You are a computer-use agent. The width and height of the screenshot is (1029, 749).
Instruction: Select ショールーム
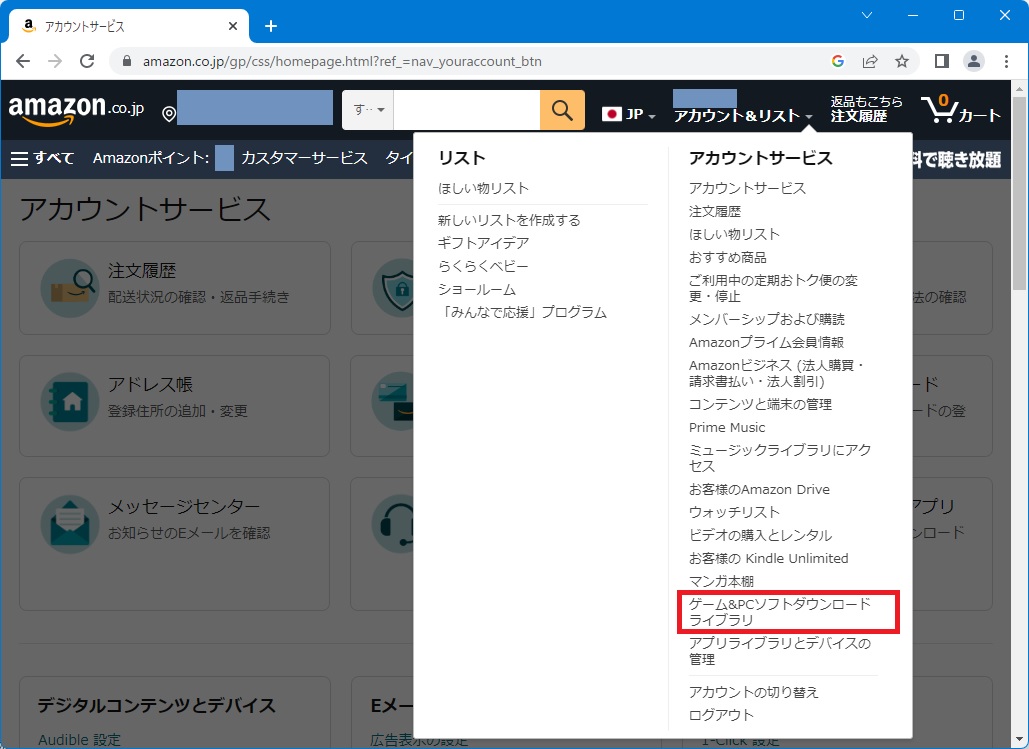477,289
